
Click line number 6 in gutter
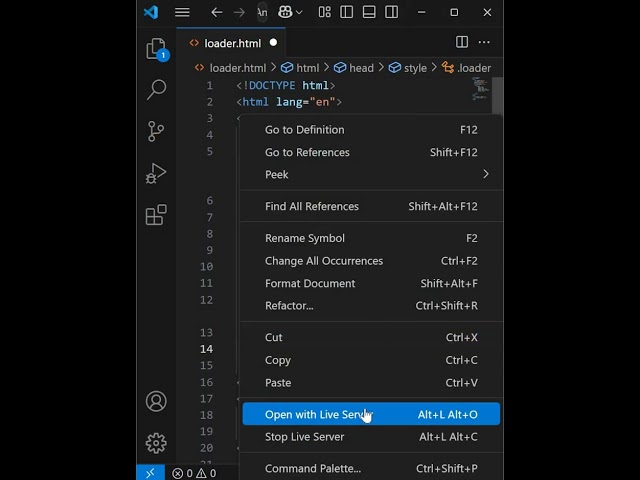(x=209, y=200)
